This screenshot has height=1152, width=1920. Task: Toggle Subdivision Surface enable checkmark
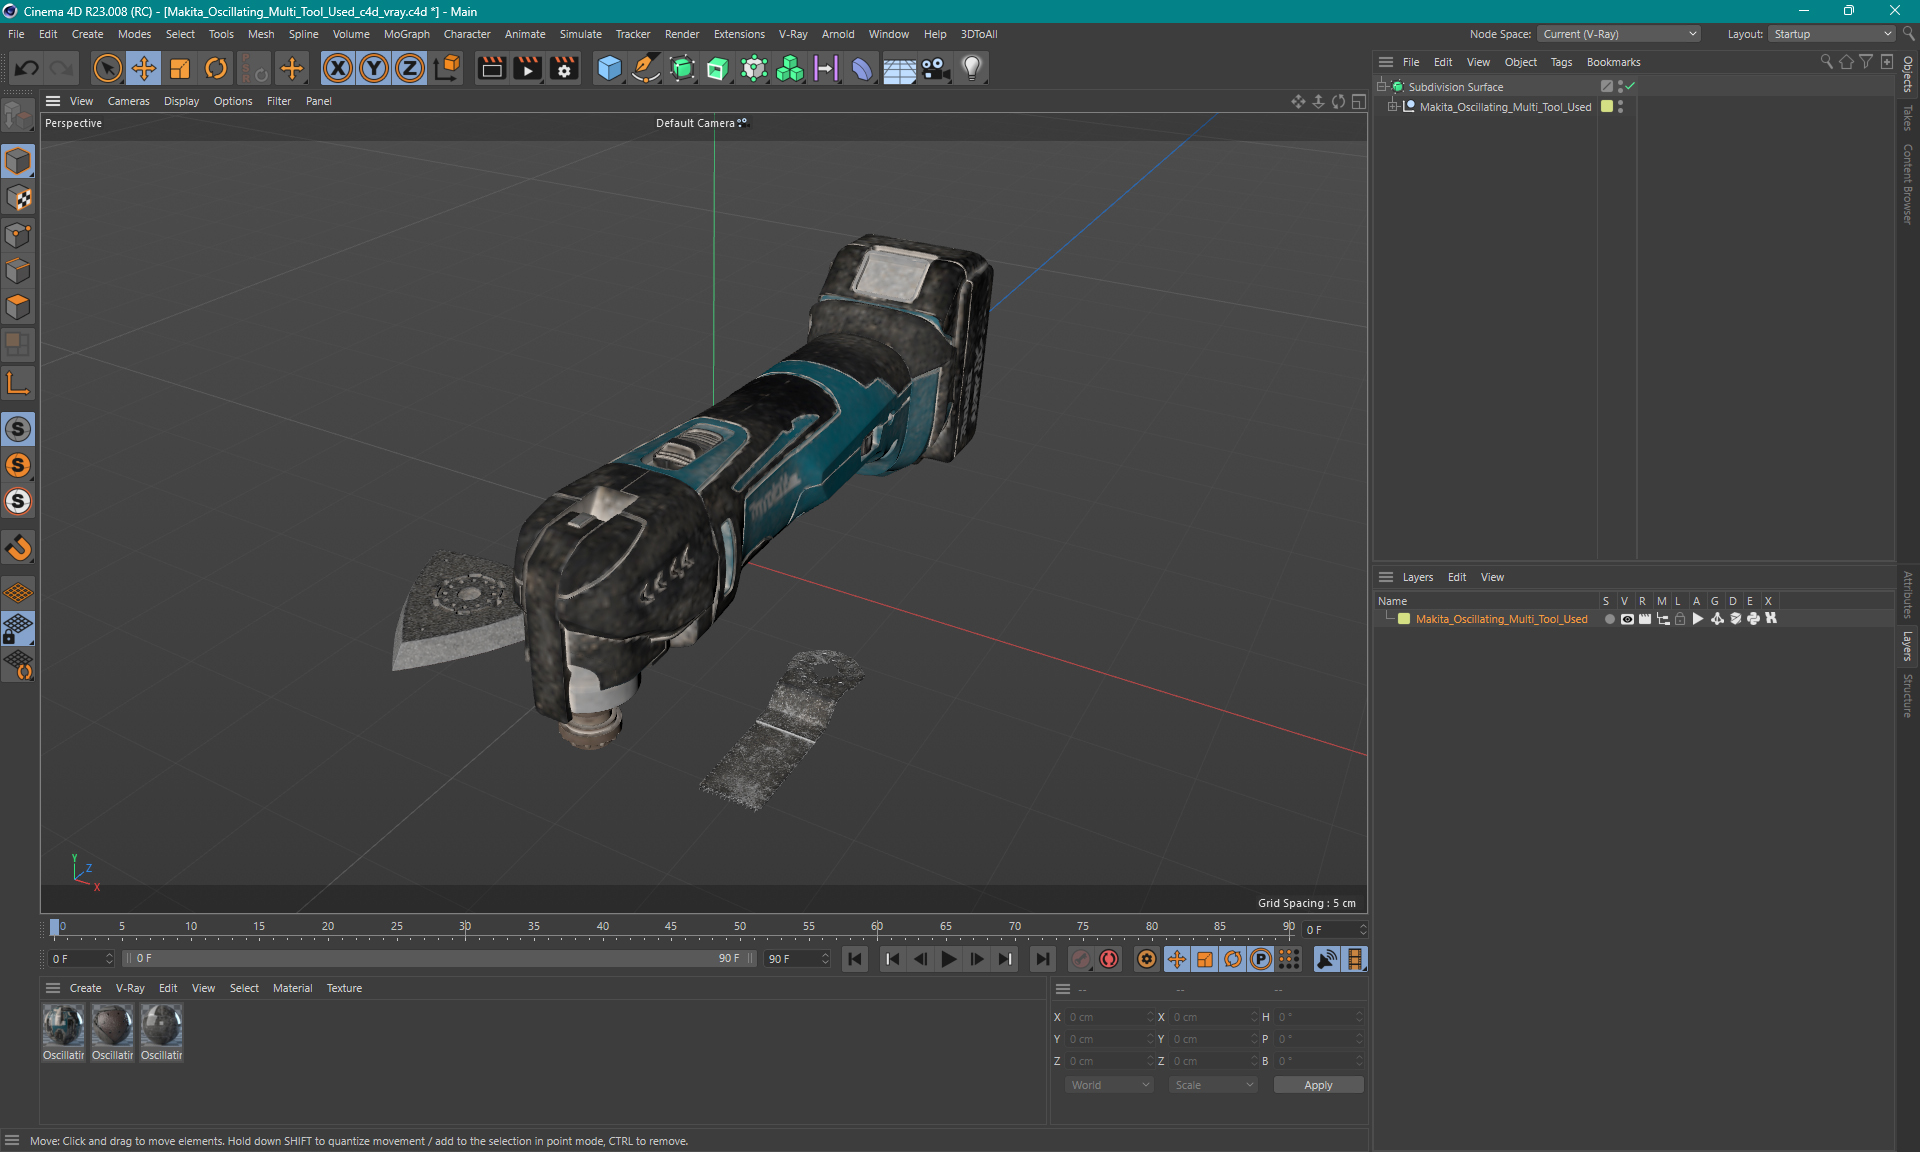tap(1631, 87)
